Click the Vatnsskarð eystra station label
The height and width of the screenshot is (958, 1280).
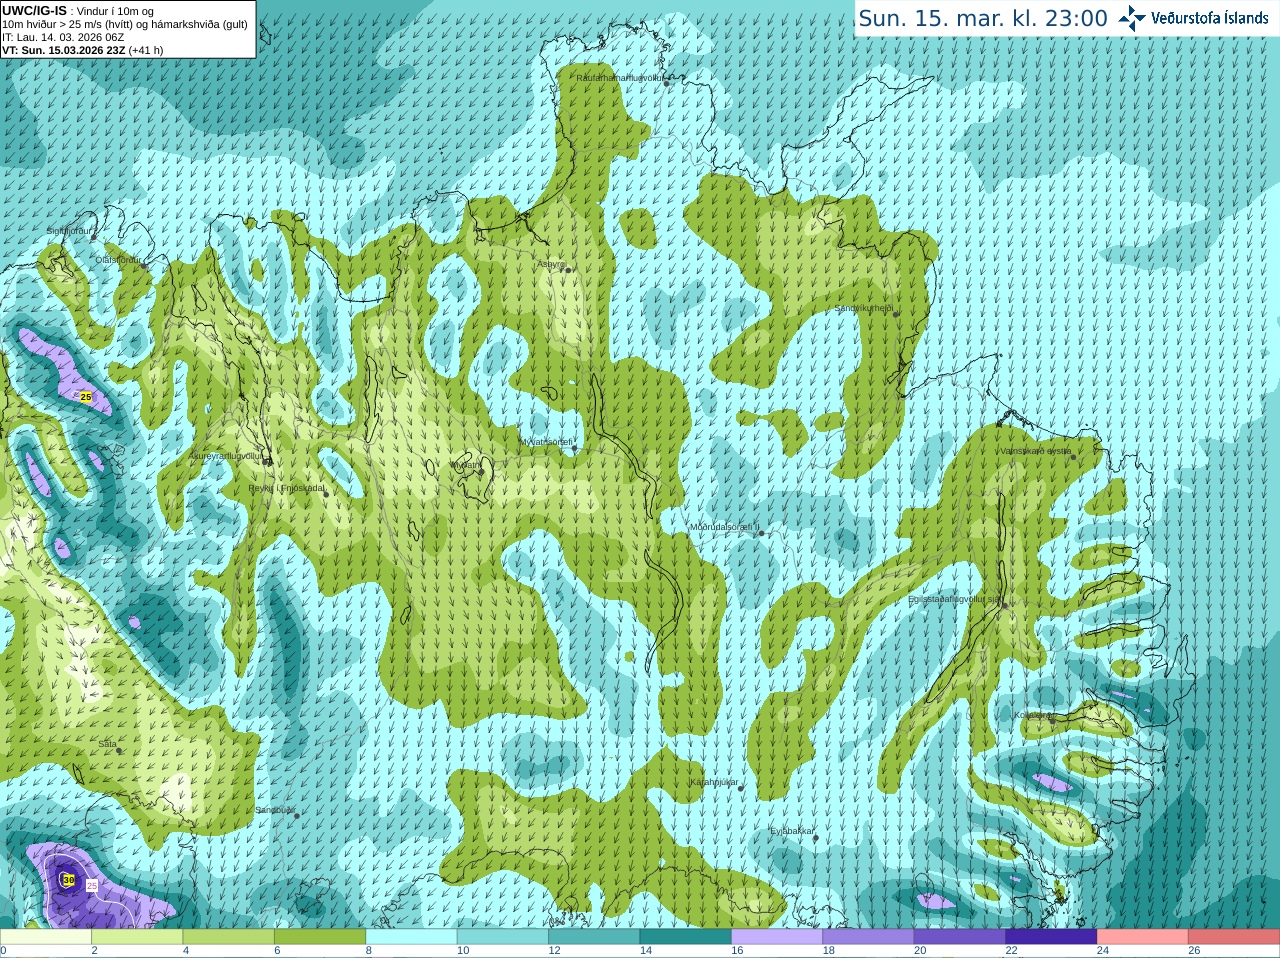[x=1036, y=451]
